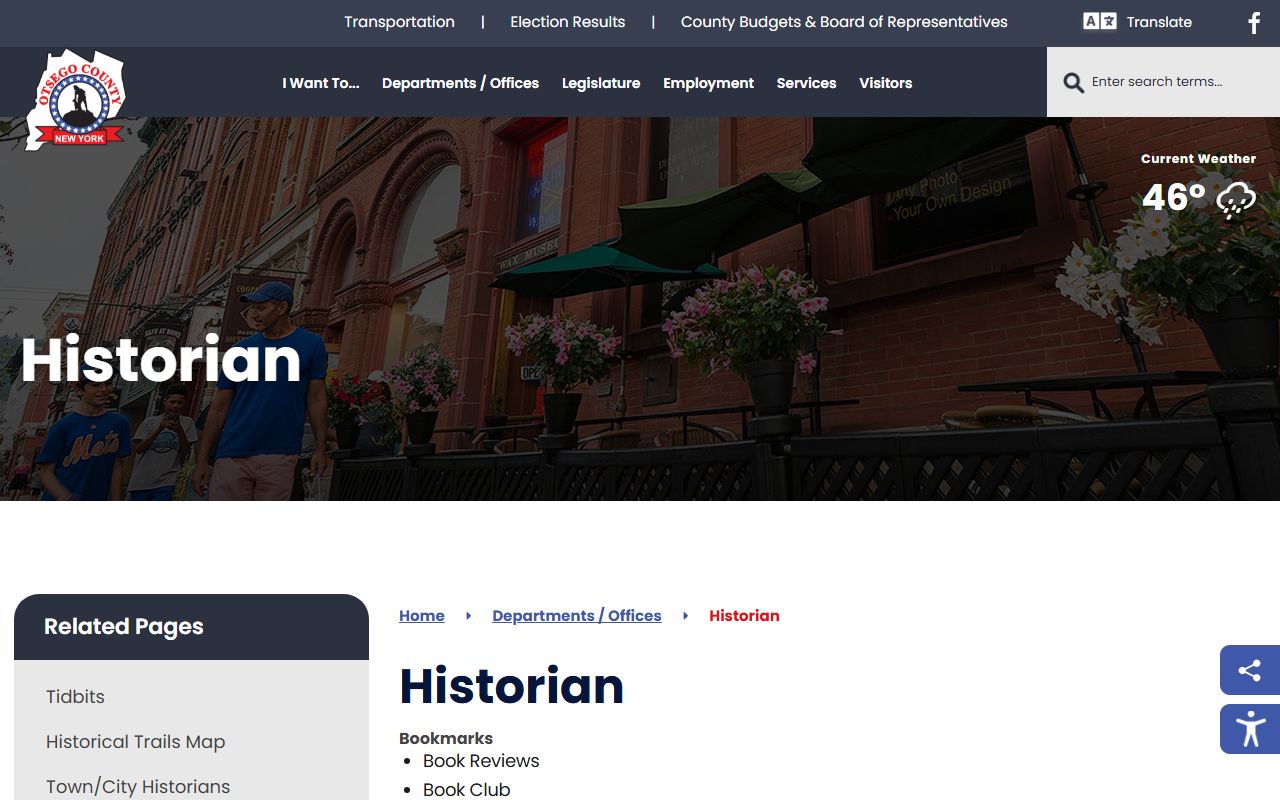Screen dimensions: 1280x800
Task: Open the Employment menu
Action: click(x=708, y=83)
